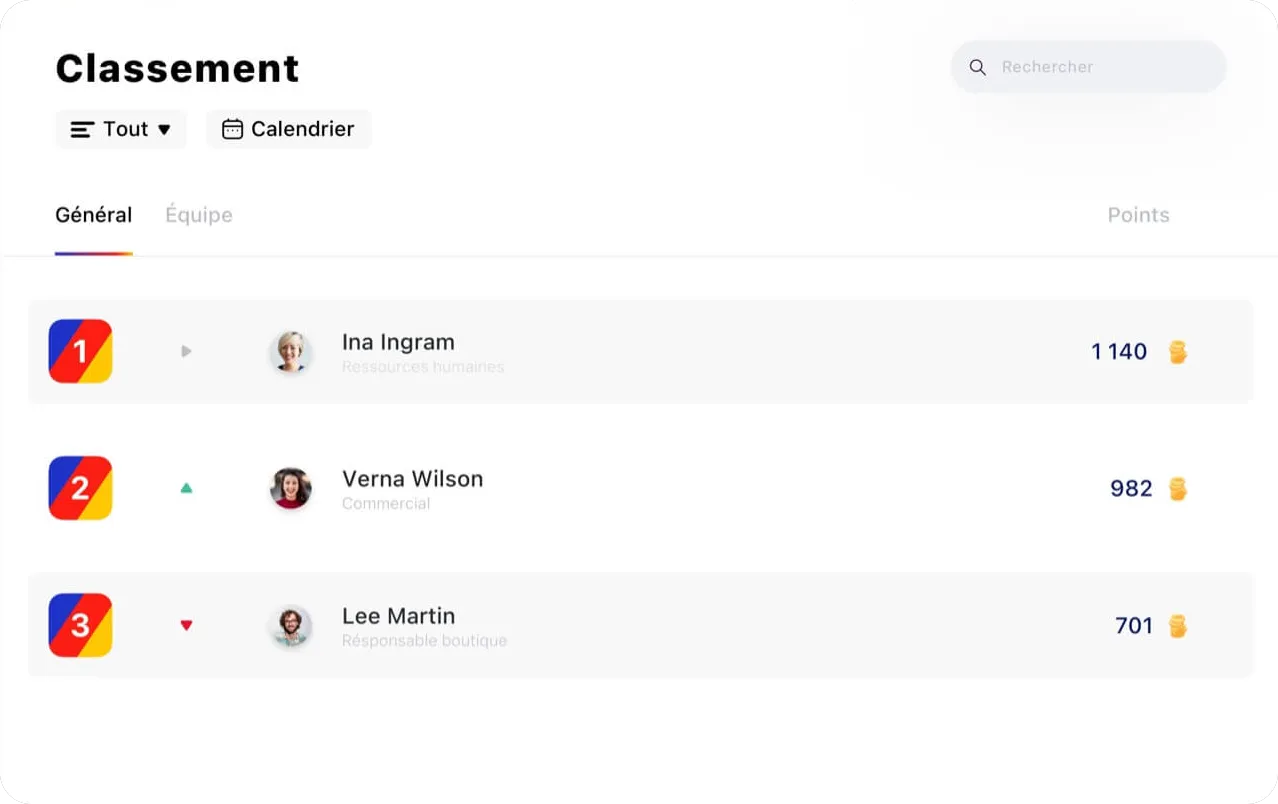The height and width of the screenshot is (804, 1278).
Task: Click Ina Ingram's avatar photo
Action: coord(291,351)
